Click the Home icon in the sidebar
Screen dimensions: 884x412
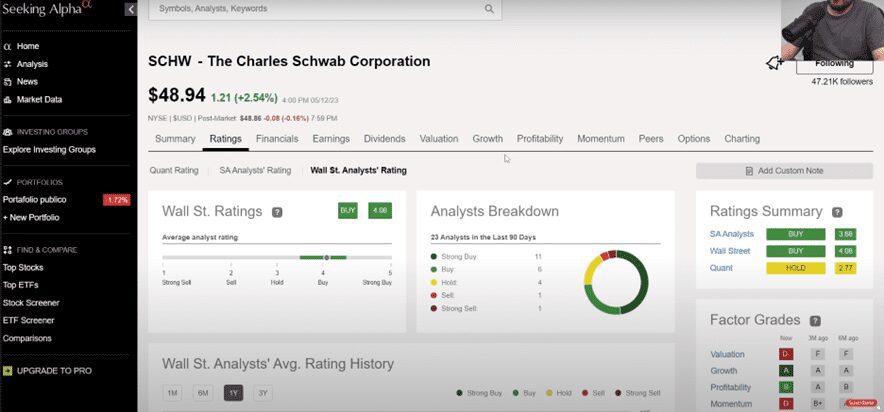pyautogui.click(x=8, y=46)
